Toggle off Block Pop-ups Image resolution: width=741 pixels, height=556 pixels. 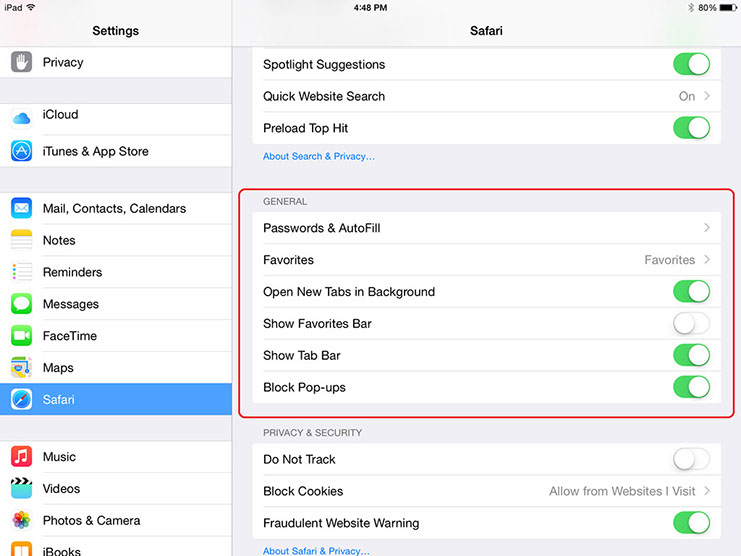click(691, 387)
